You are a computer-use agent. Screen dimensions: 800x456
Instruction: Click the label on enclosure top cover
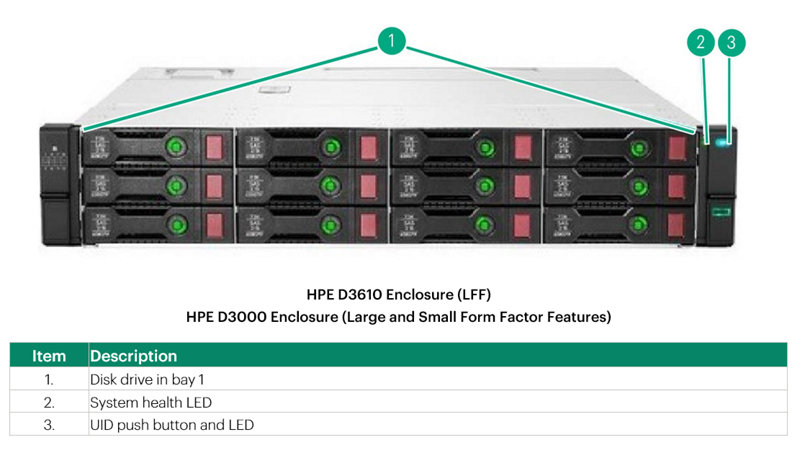point(269,92)
